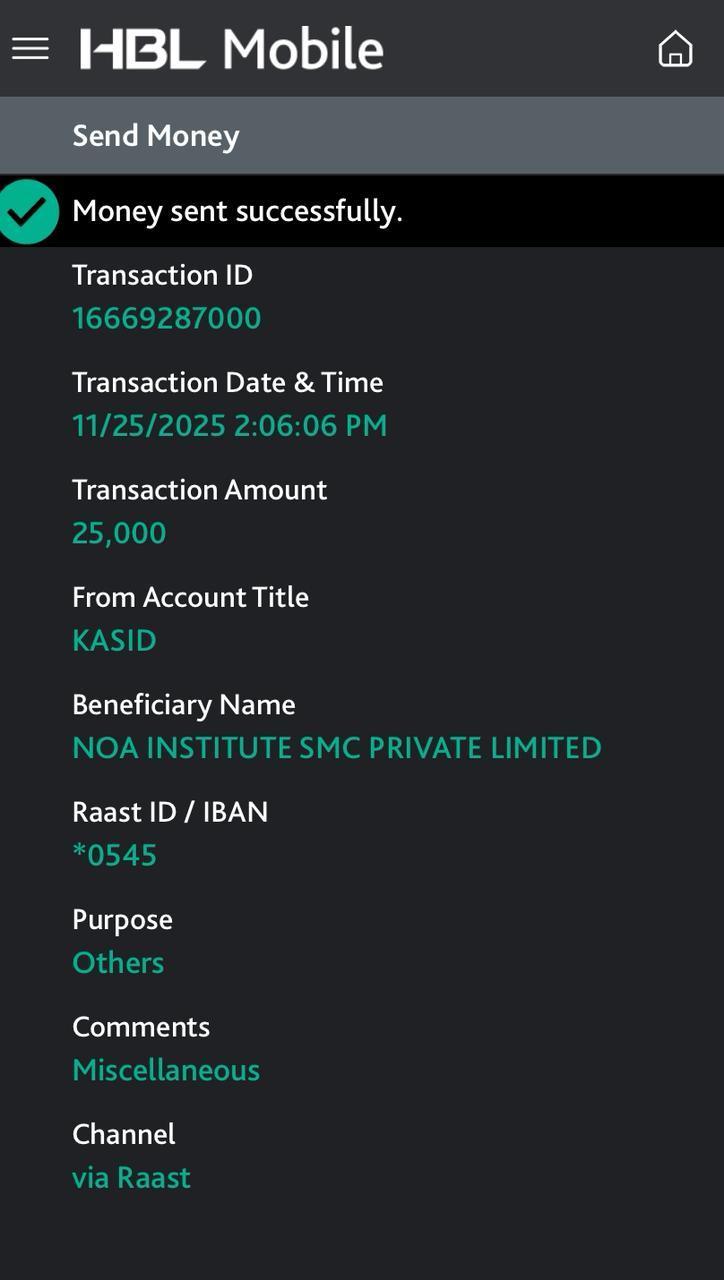Open the hamburger menu icon

click(30, 48)
